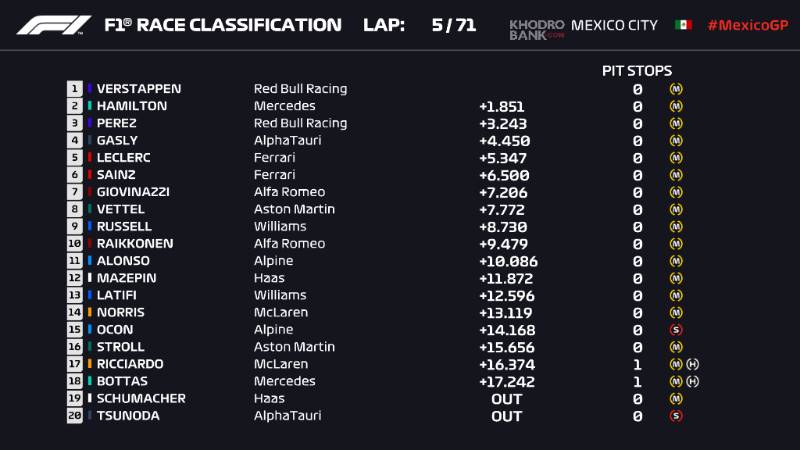Select the VERSTAPPEN driver name
Image resolution: width=800 pixels, height=450 pixels.
[x=139, y=89]
